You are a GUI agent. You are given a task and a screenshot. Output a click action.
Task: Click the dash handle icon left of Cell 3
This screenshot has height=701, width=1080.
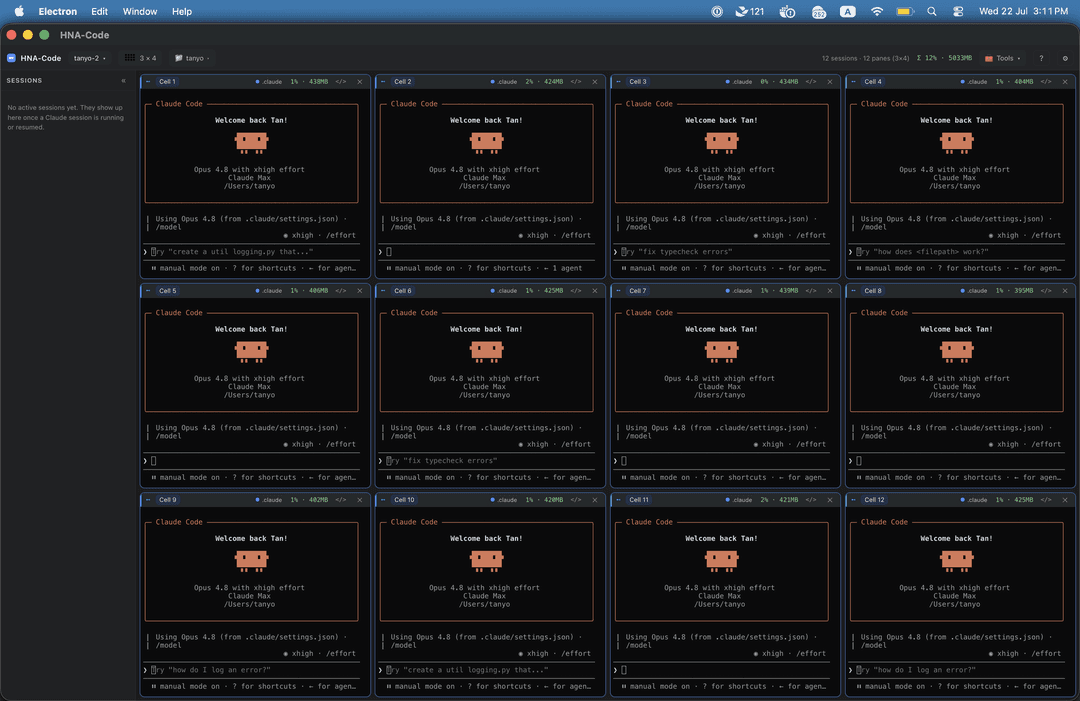(x=619, y=82)
